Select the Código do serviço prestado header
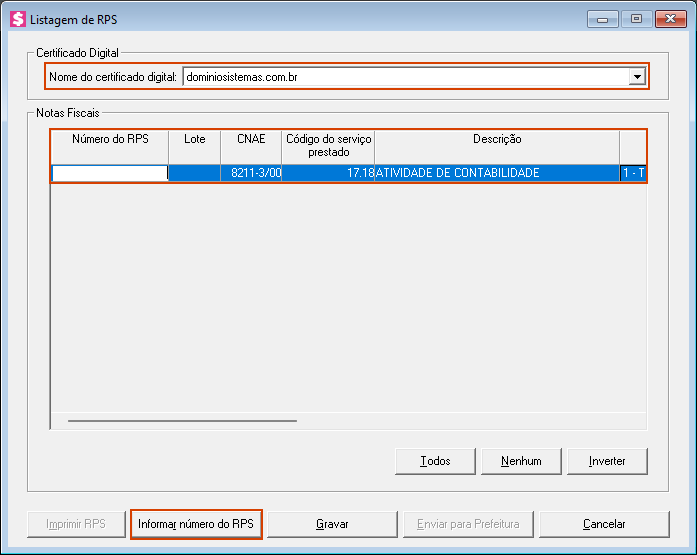This screenshot has height=555, width=697. (x=328, y=146)
